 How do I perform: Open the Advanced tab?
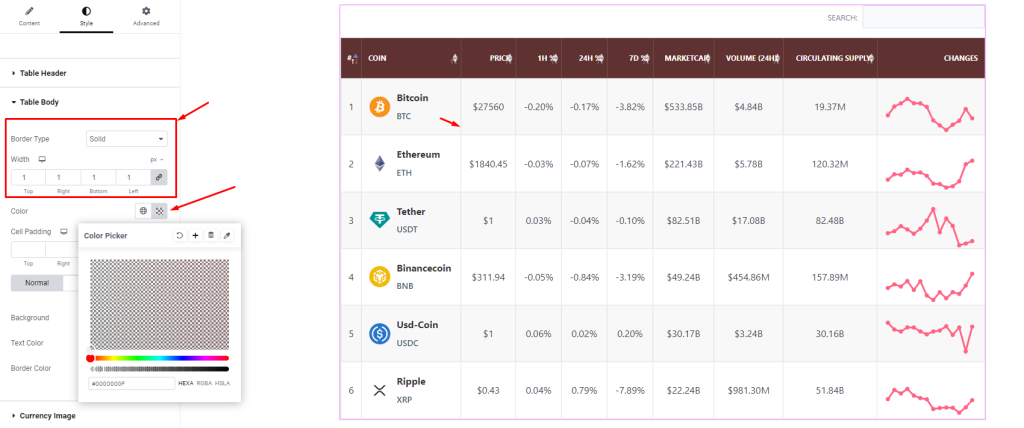pyautogui.click(x=146, y=16)
